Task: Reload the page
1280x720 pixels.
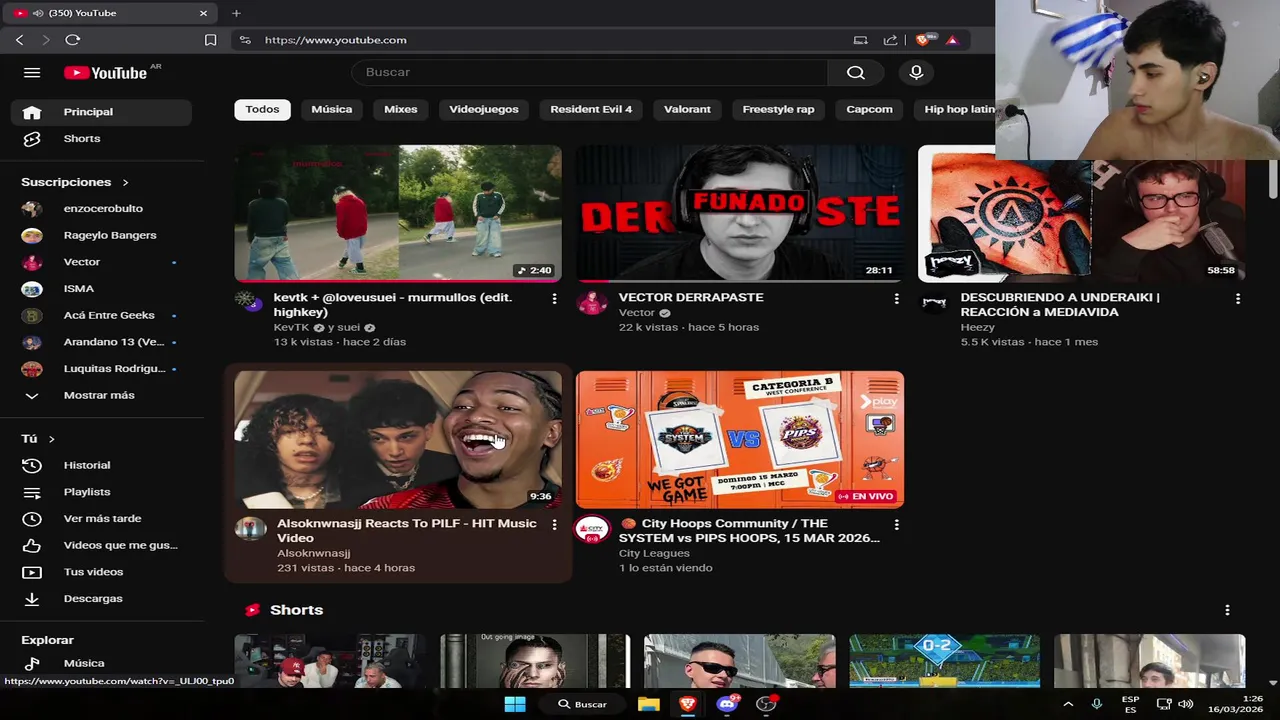Action: coord(72,40)
